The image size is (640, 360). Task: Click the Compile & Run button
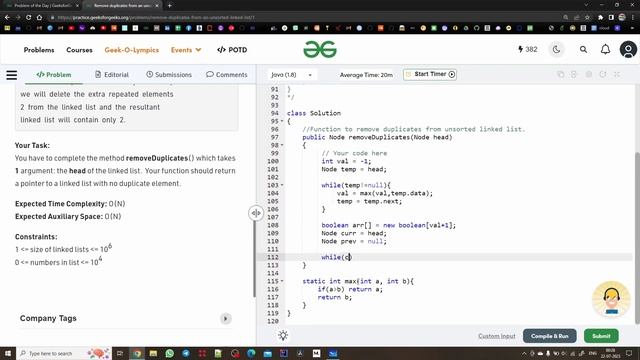(x=549, y=336)
